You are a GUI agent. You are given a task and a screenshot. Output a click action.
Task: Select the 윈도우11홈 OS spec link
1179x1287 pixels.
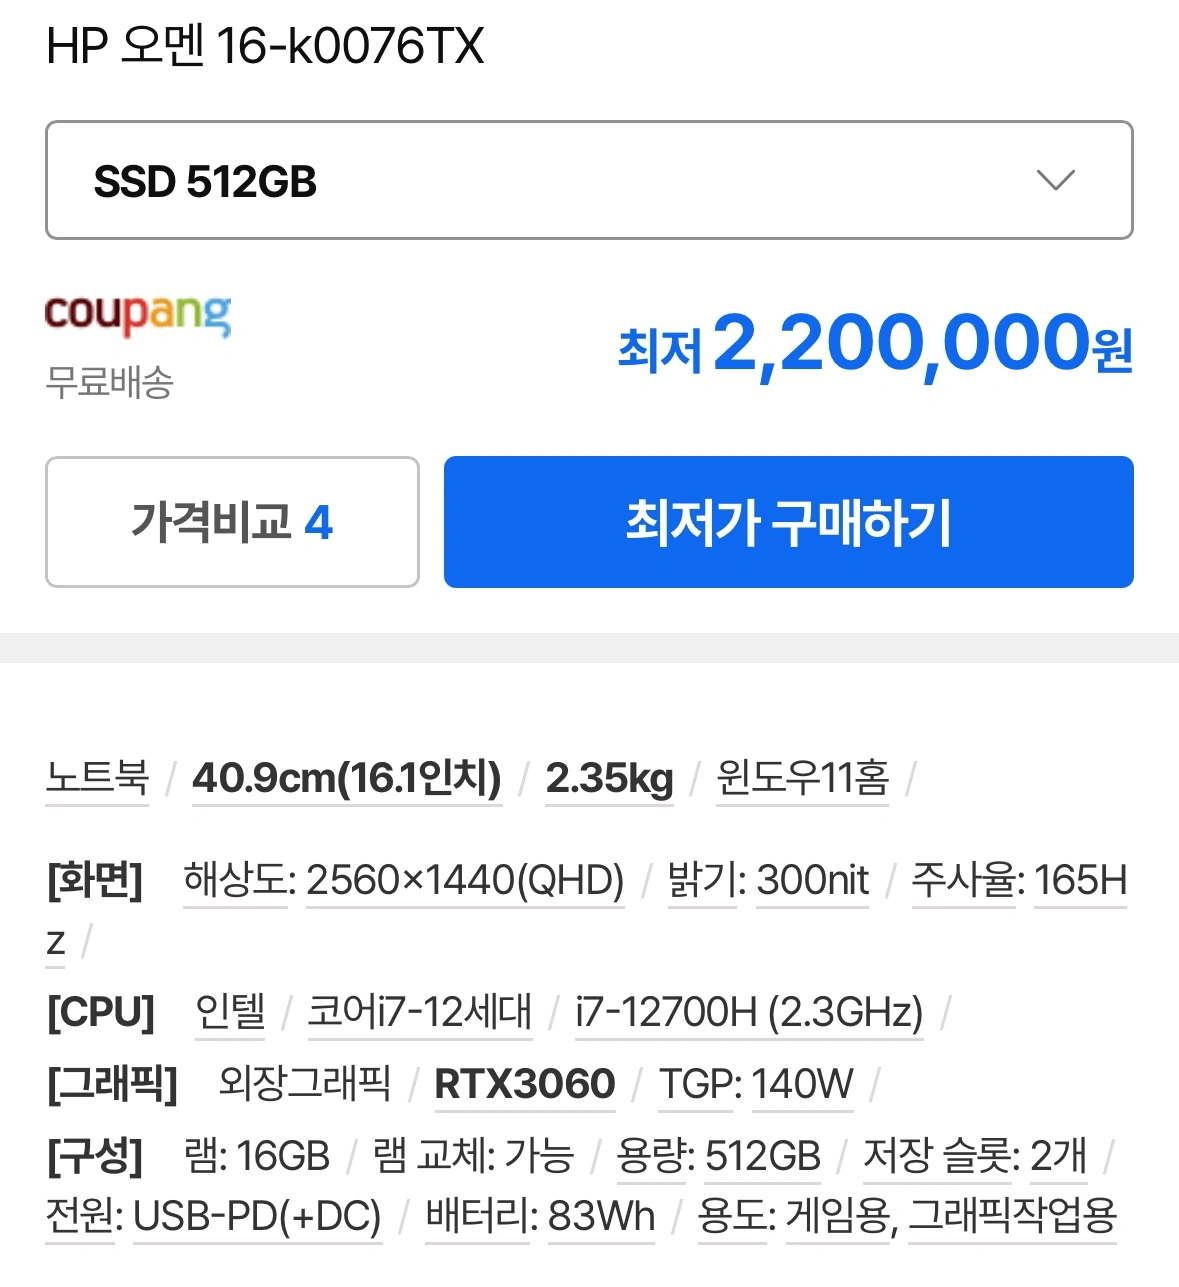(x=803, y=777)
